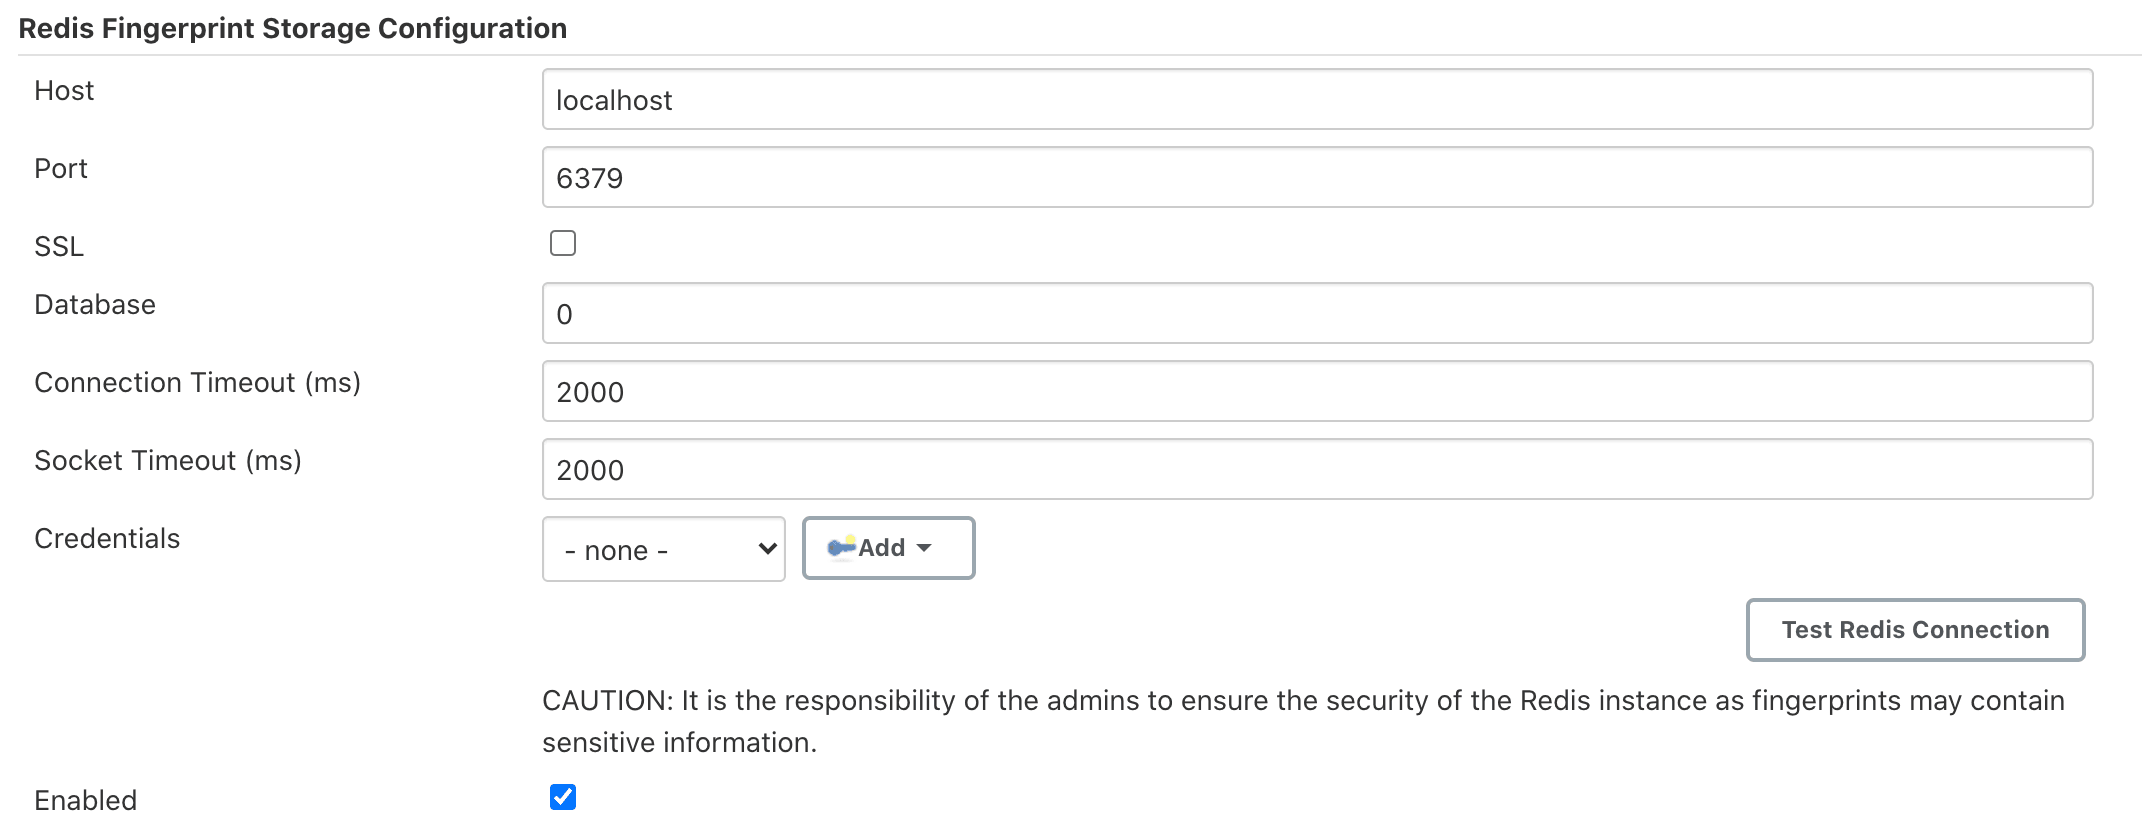
Task: Open the Add credentials dropdown
Action: (888, 547)
